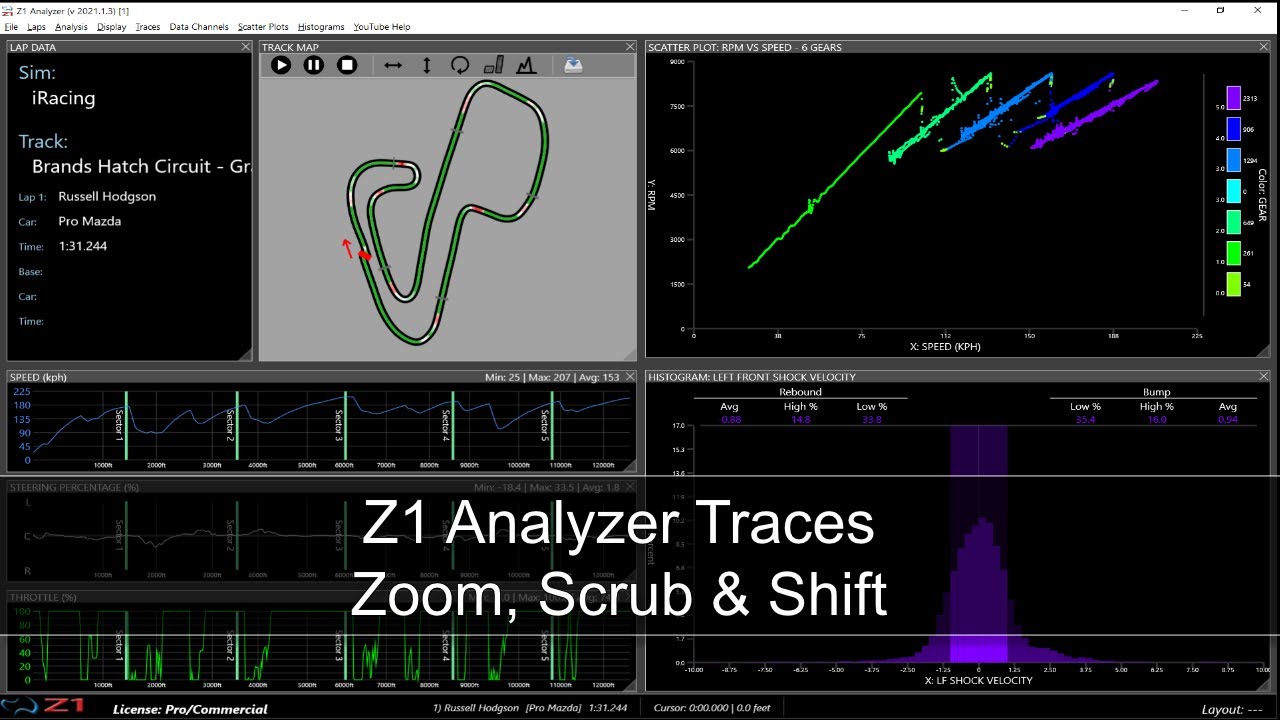This screenshot has width=1280, height=720.
Task: Open the Display menu
Action: (x=111, y=27)
